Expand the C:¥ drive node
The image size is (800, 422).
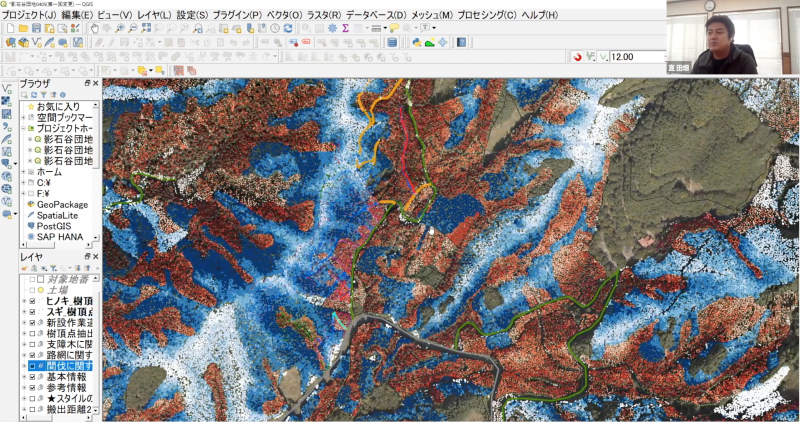coord(23,183)
